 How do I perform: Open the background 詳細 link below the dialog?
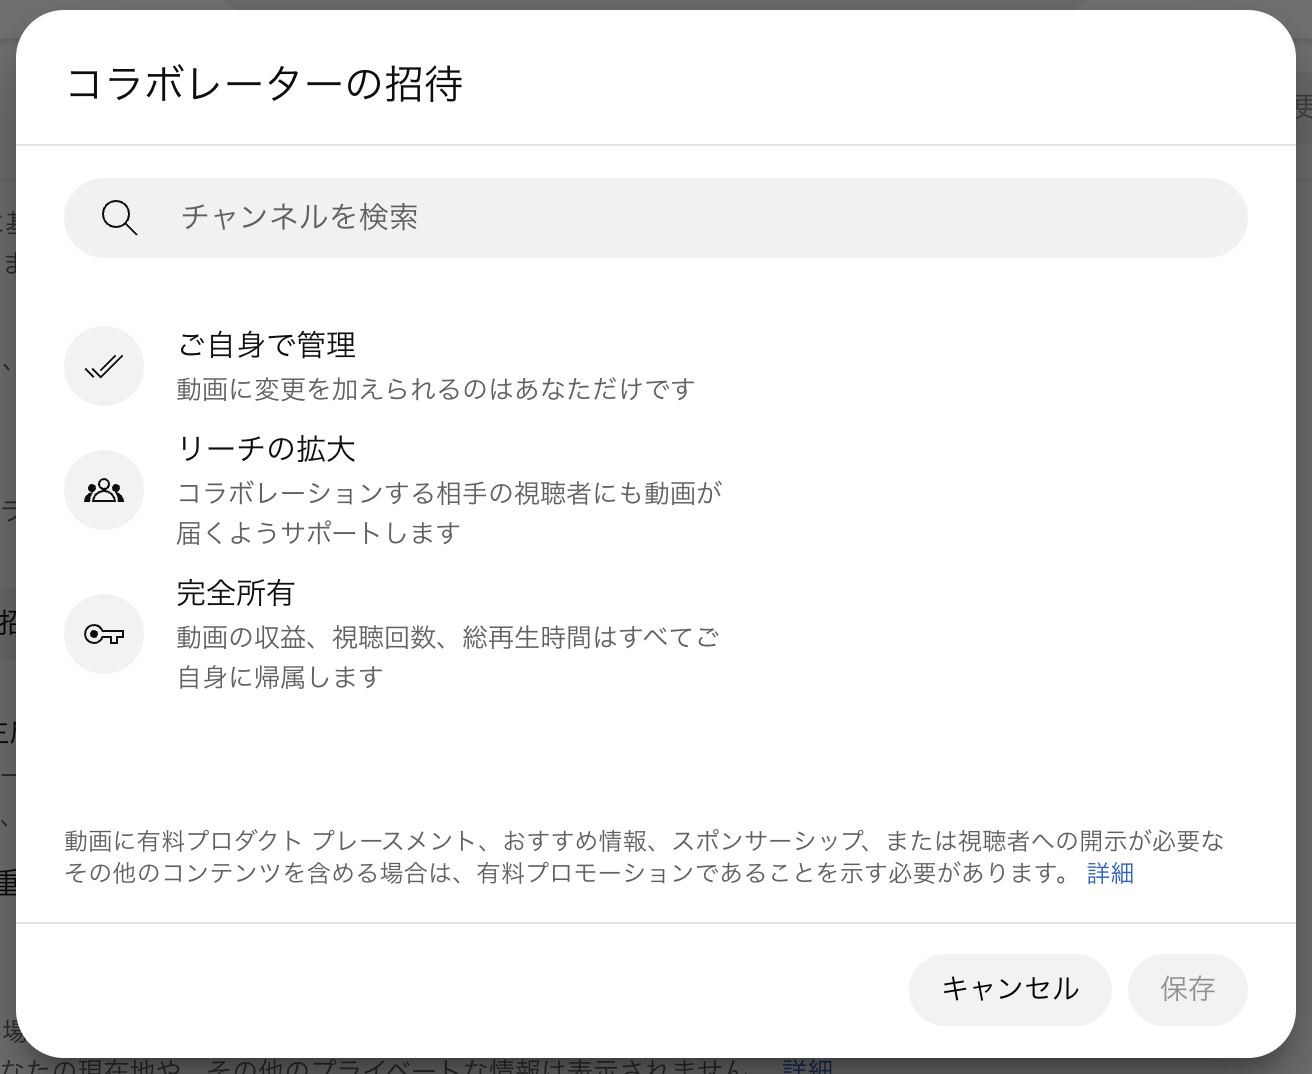[806, 1067]
